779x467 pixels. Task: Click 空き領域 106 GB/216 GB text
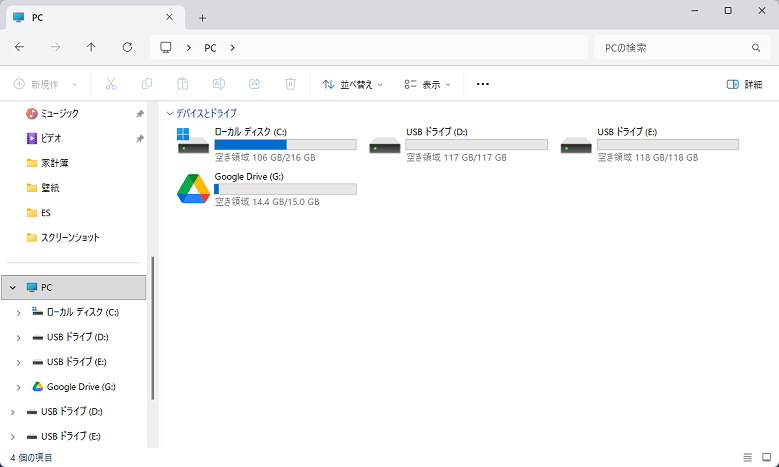[265, 158]
